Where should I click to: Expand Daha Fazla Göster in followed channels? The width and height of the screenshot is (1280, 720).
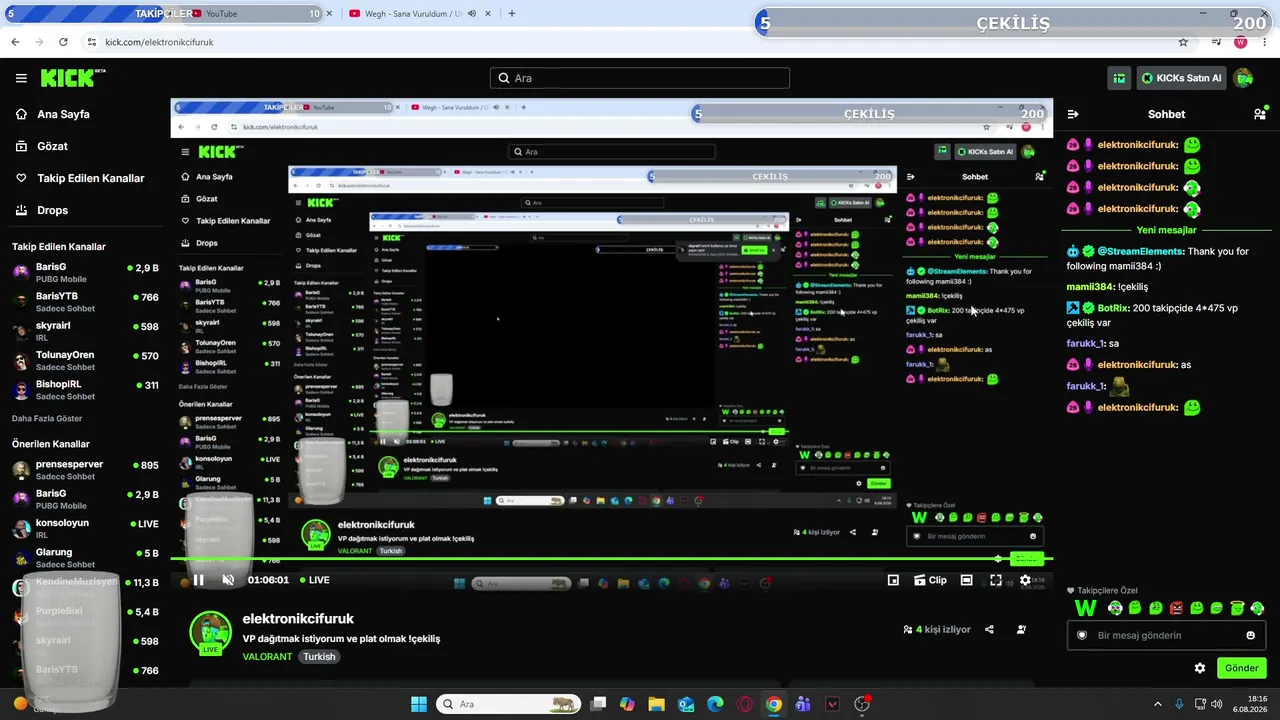pos(47,418)
